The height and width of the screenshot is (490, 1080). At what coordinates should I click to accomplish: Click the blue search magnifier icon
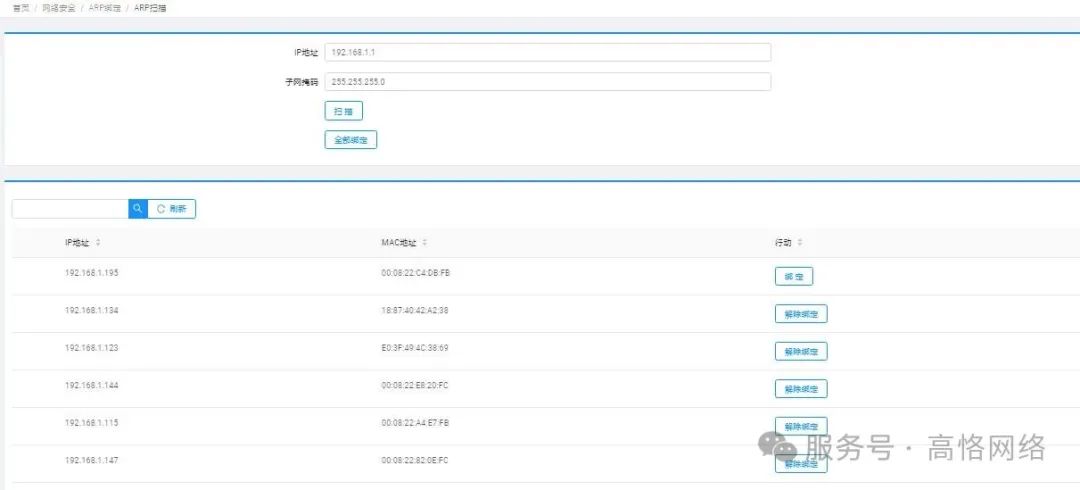[138, 209]
